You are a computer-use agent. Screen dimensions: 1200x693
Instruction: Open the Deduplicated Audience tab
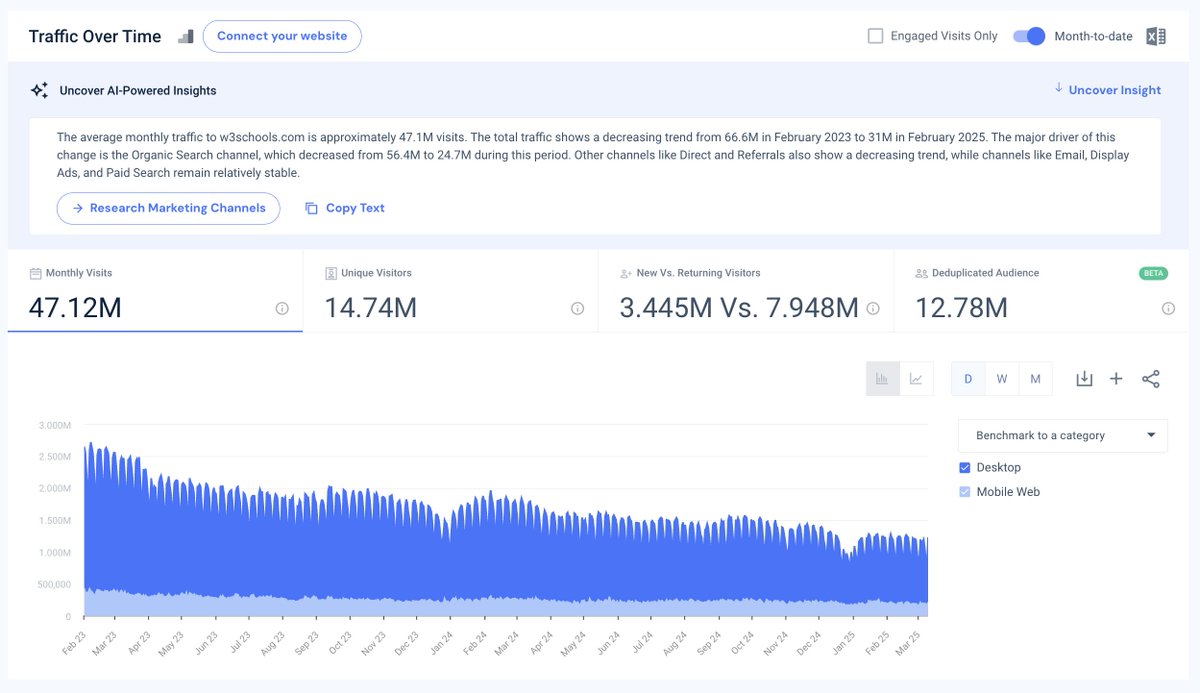pos(1041,290)
